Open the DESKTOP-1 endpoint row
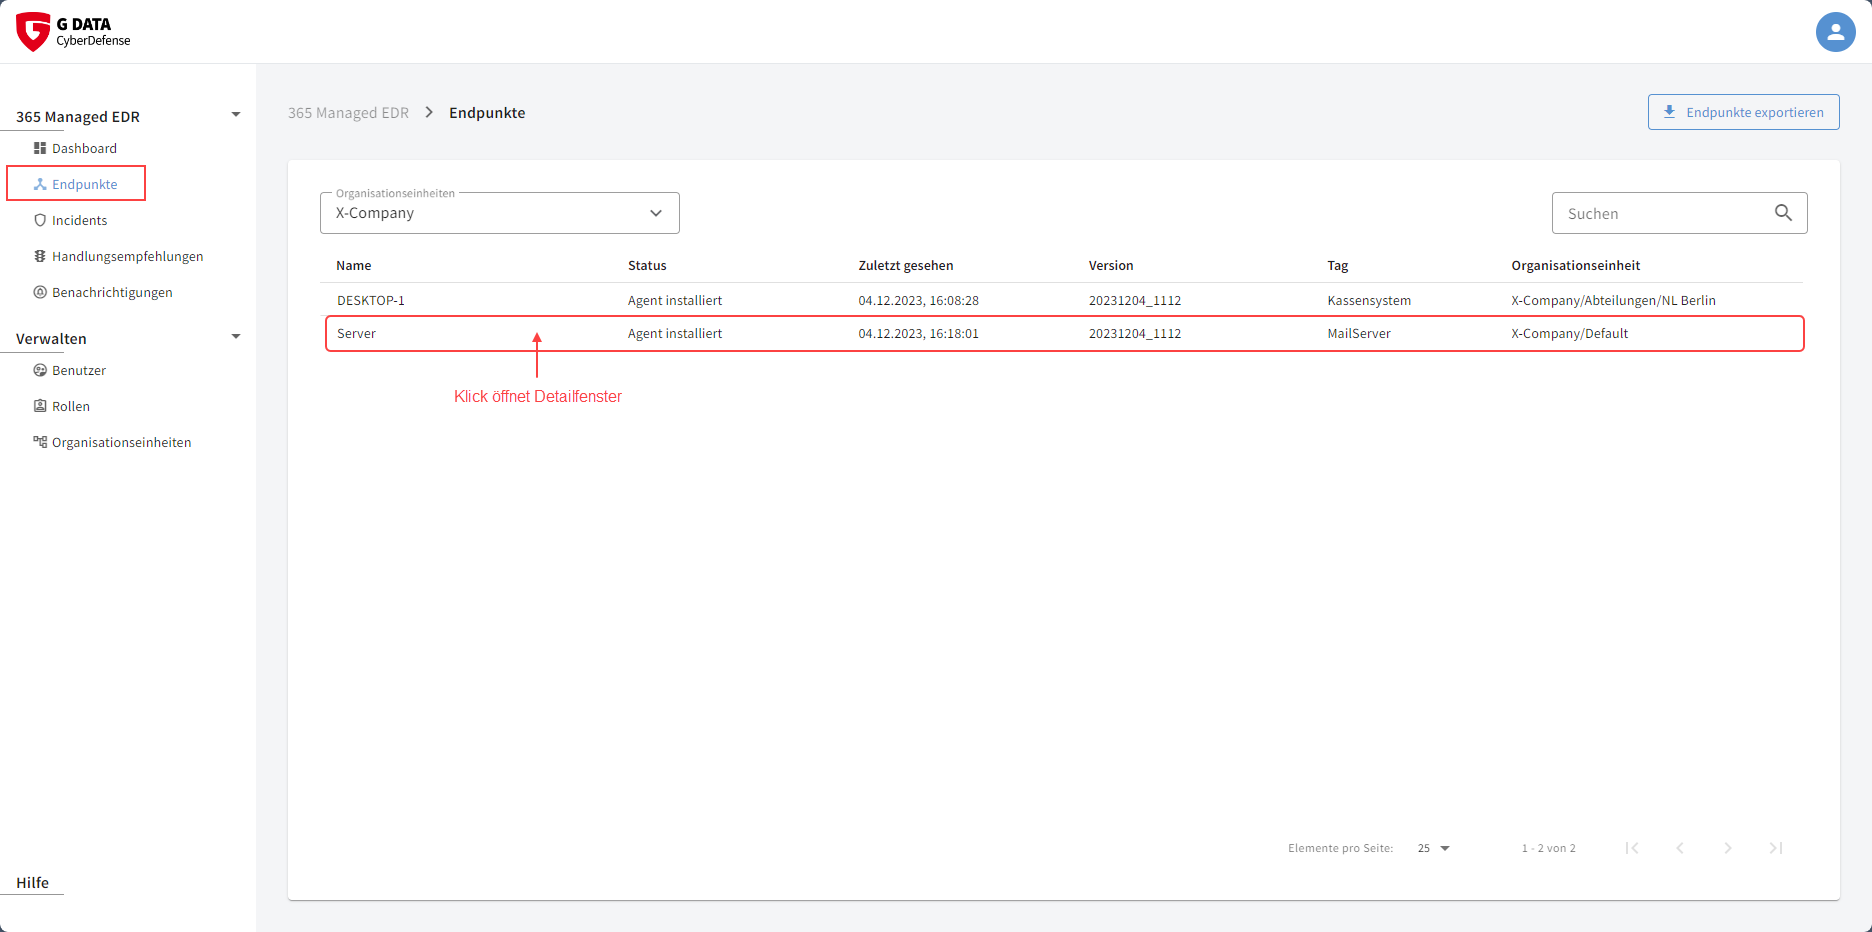 pos(1062,300)
